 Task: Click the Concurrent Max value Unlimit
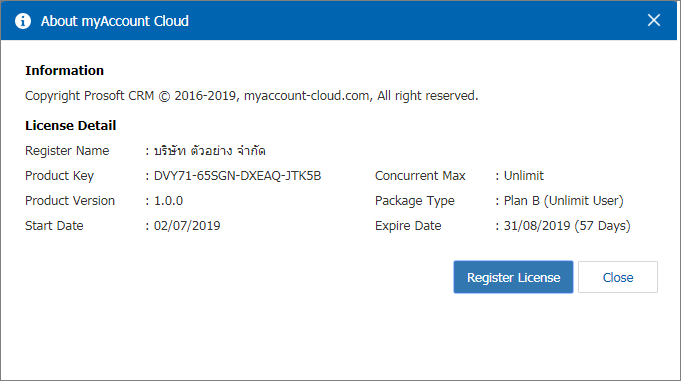(x=523, y=176)
